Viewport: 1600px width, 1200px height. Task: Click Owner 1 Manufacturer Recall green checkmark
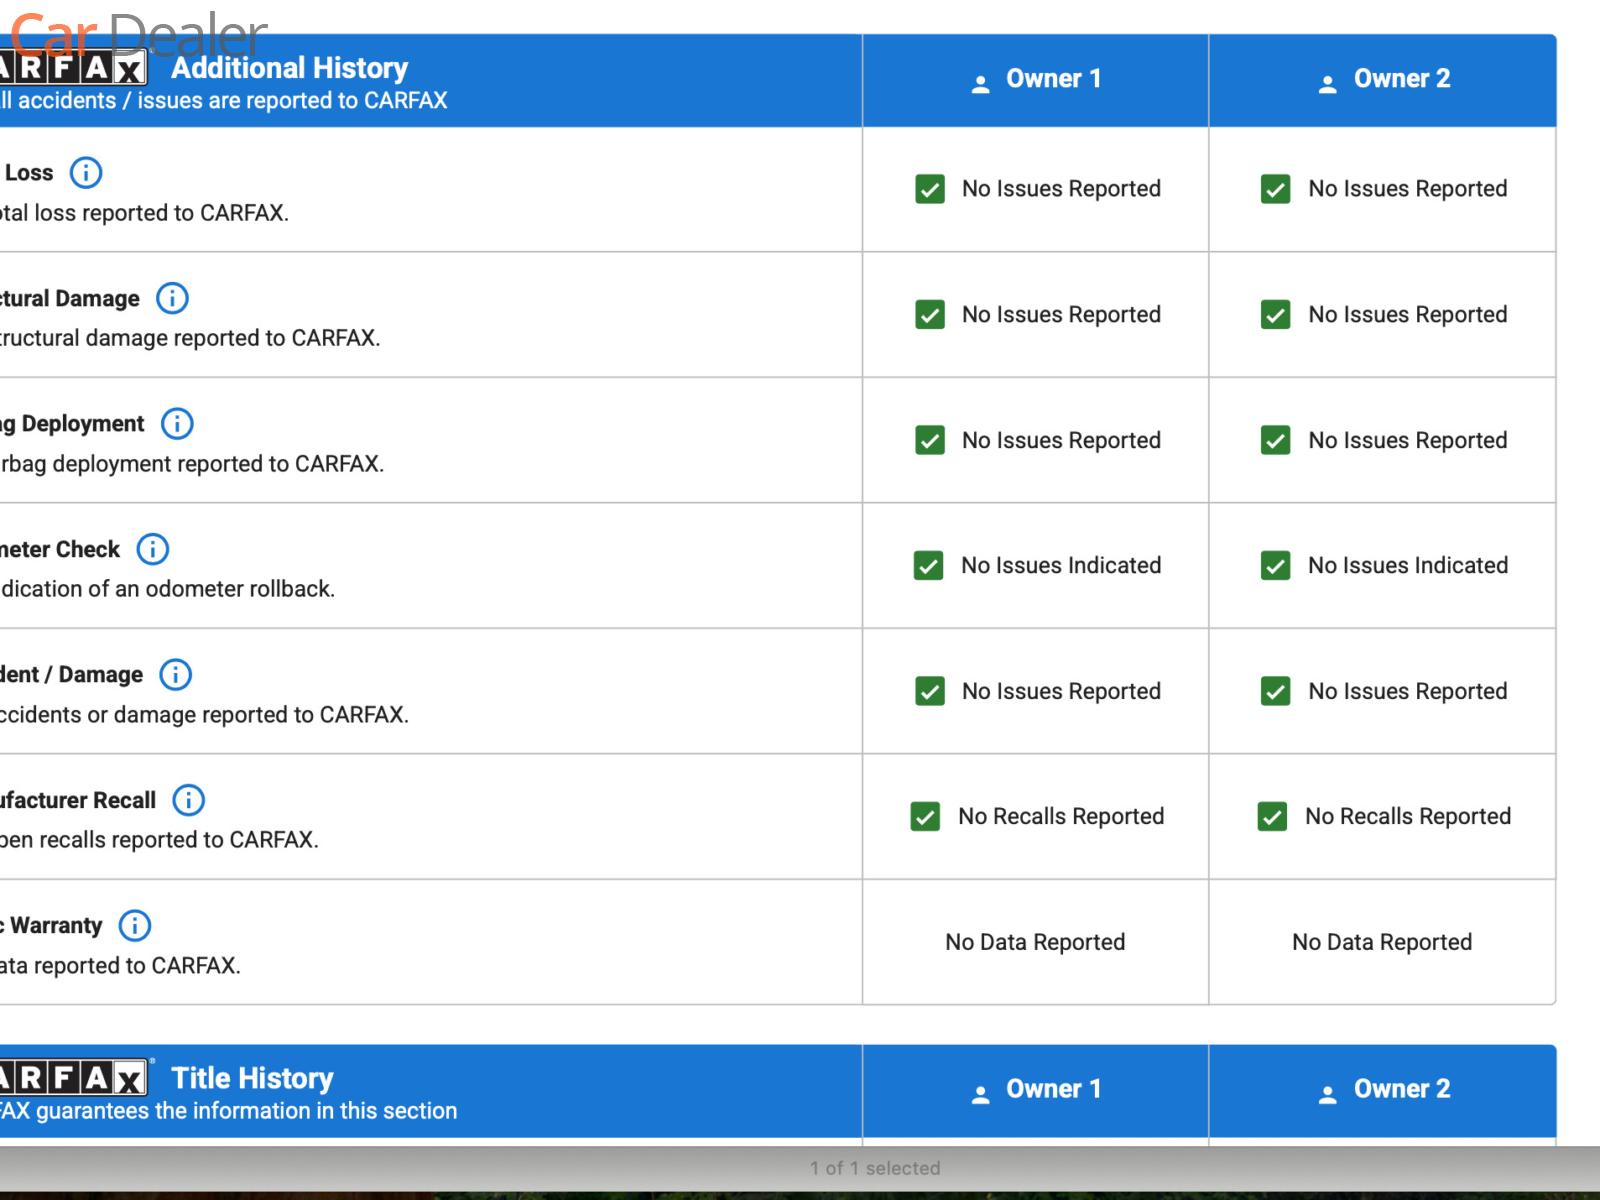[925, 817]
